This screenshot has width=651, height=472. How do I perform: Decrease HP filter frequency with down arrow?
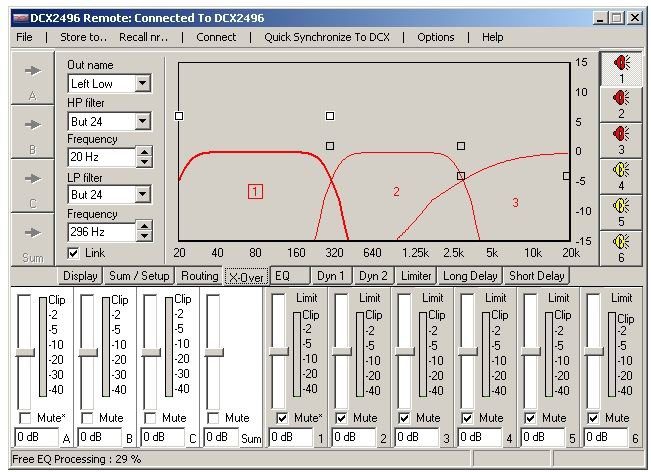[144, 162]
